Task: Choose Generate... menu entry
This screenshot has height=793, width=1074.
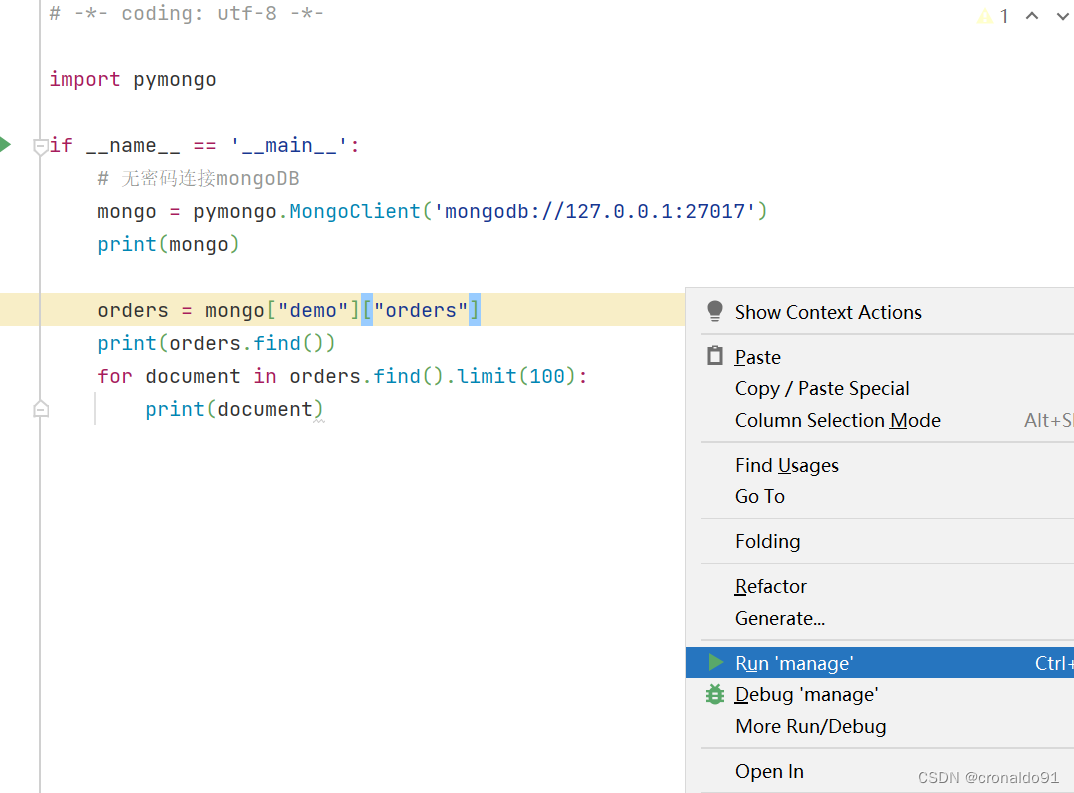Action: click(879, 618)
